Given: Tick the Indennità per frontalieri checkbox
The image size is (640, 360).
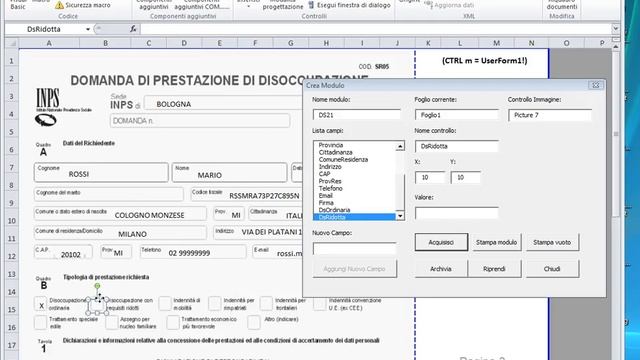Looking at the screenshot, I should pyautogui.click(x=266, y=304).
